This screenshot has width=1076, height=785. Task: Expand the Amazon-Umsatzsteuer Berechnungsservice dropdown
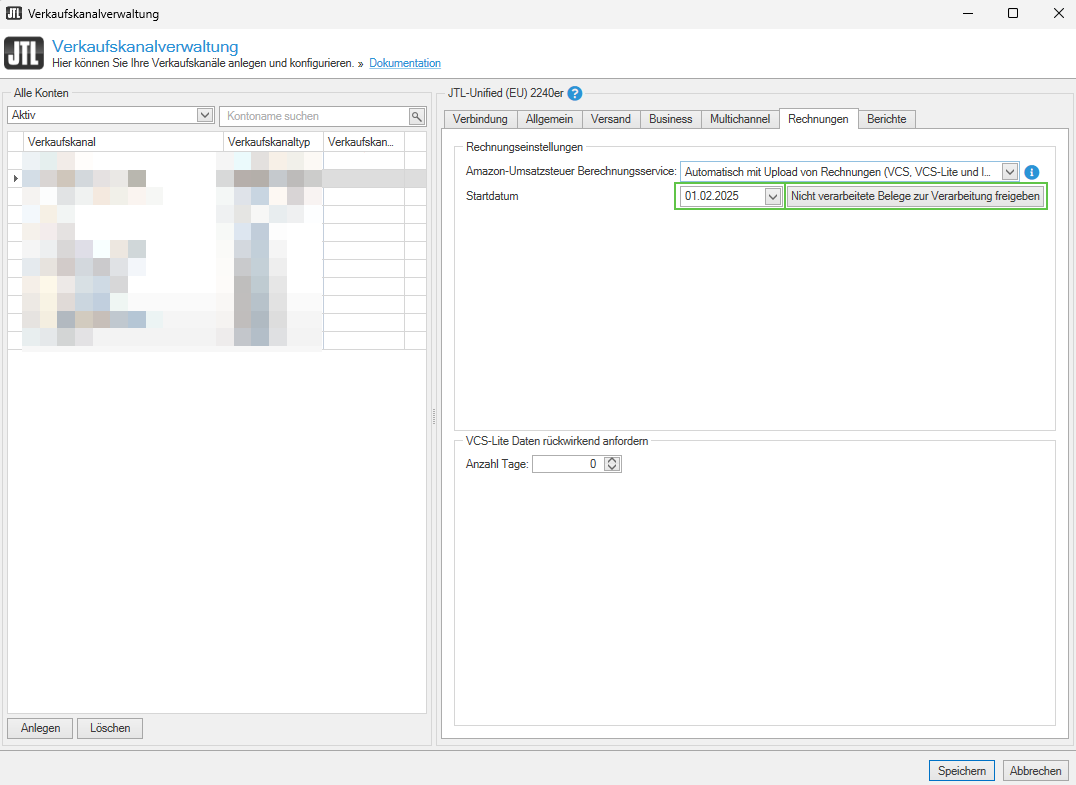click(x=1010, y=172)
